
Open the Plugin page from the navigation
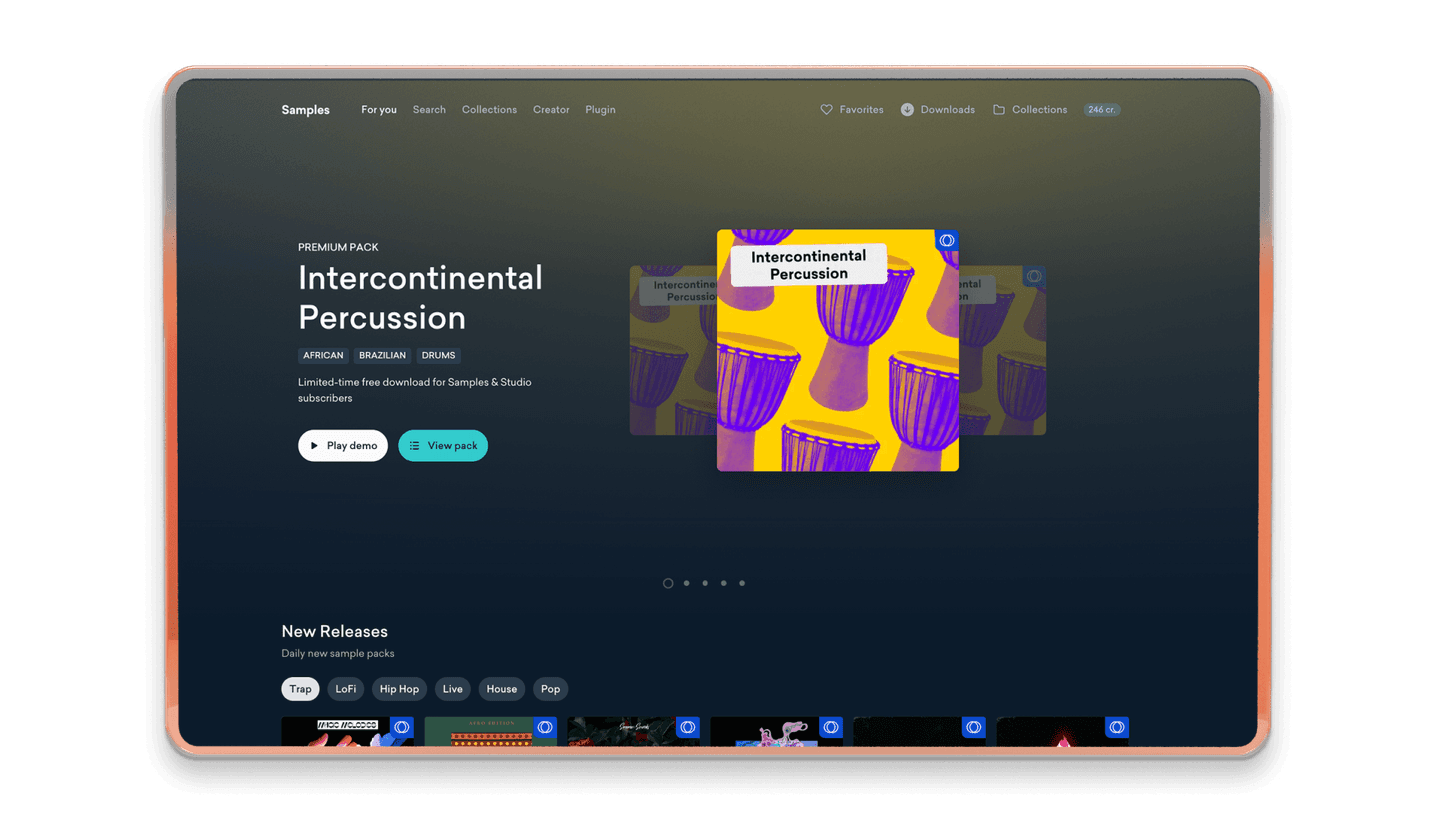point(600,110)
